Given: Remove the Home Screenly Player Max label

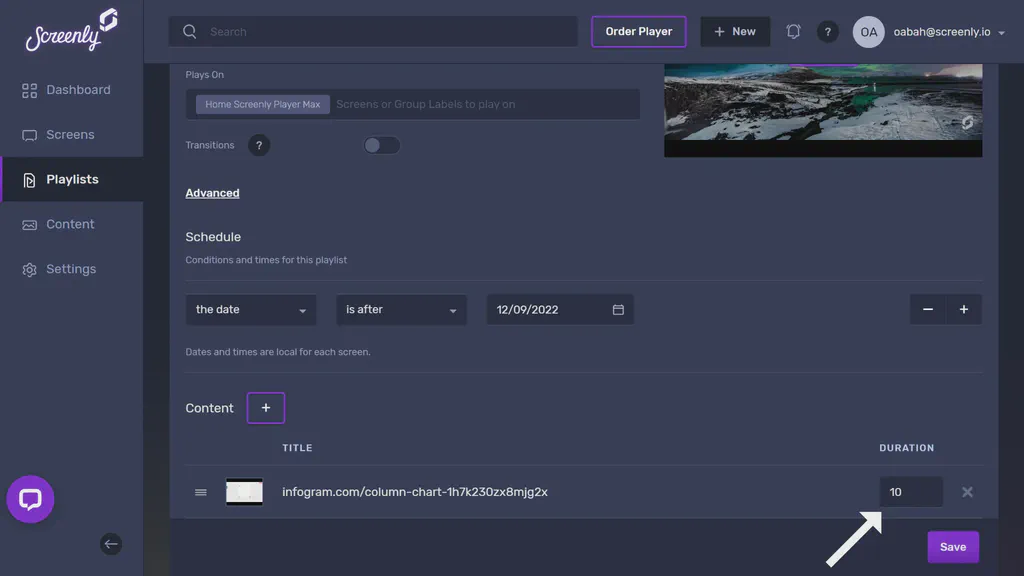Looking at the screenshot, I should coord(262,103).
